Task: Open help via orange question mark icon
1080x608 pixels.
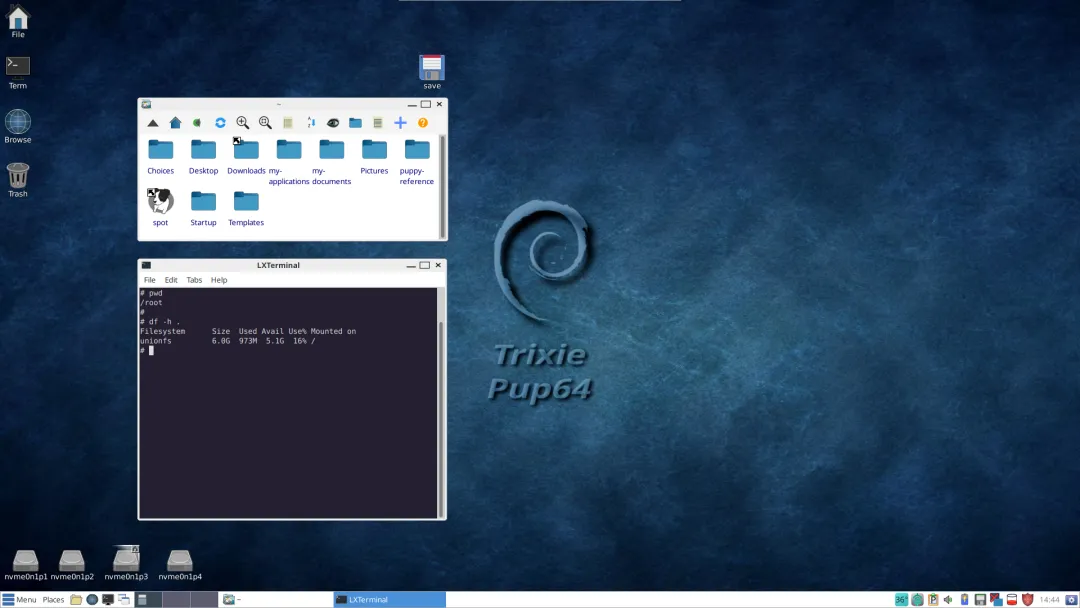Action: [423, 123]
